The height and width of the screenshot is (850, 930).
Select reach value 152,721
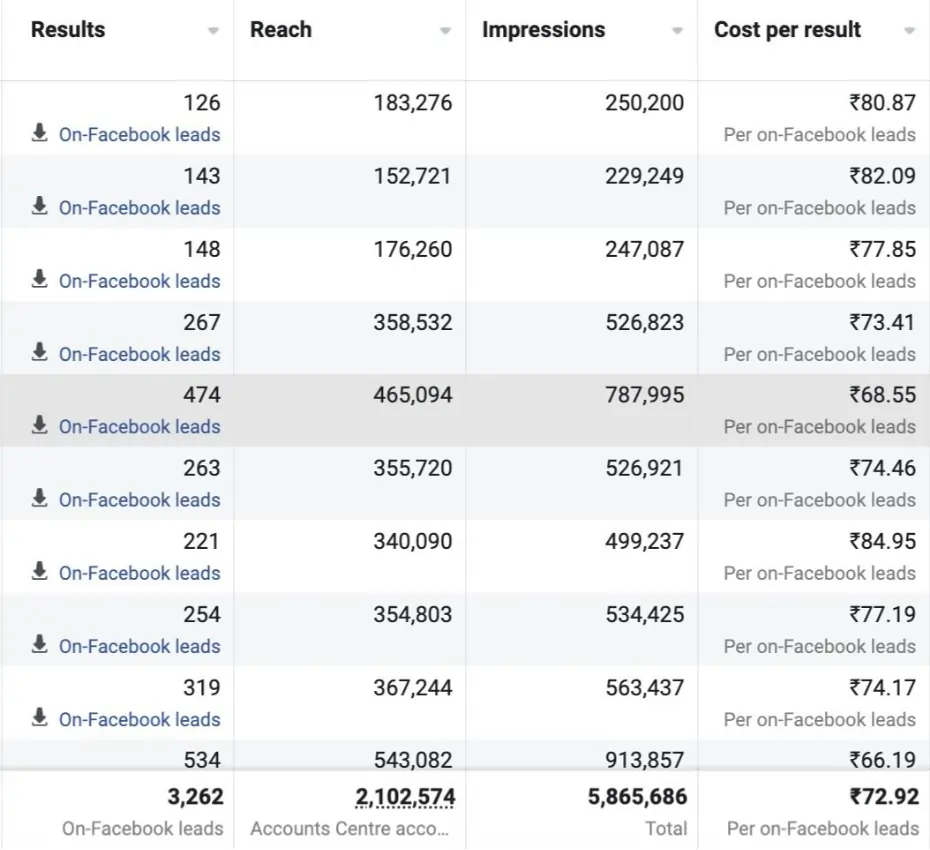[413, 176]
